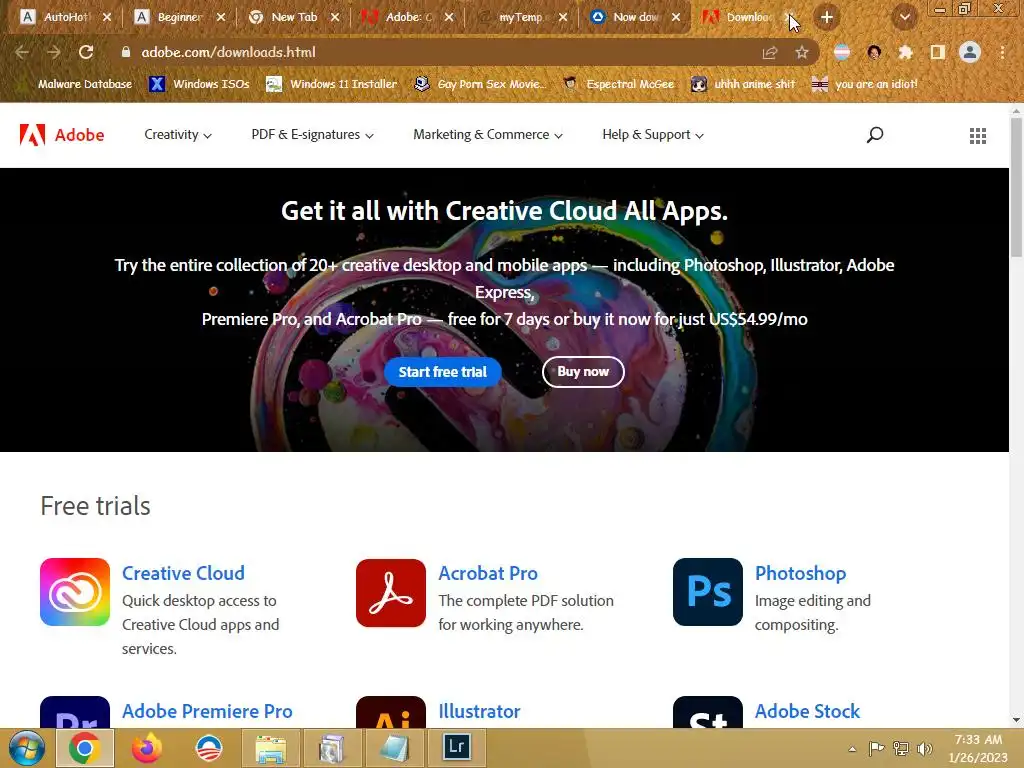This screenshot has width=1024, height=768.
Task: Show hidden tray icons arrow
Action: 852,749
